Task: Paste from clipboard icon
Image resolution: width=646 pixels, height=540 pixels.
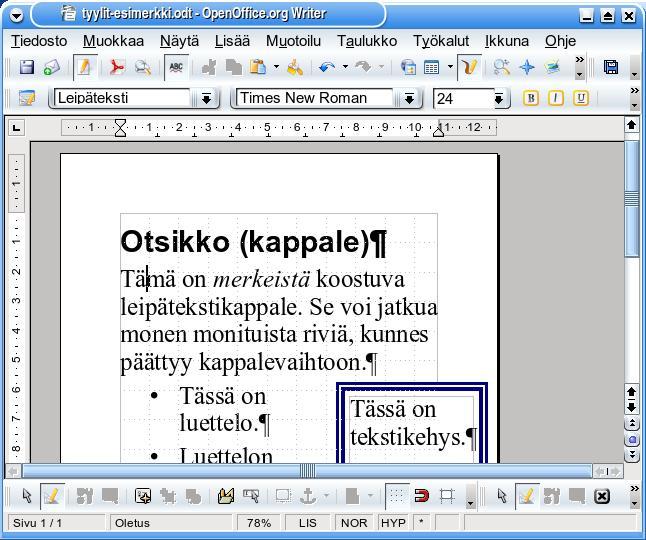Action: pos(258,67)
